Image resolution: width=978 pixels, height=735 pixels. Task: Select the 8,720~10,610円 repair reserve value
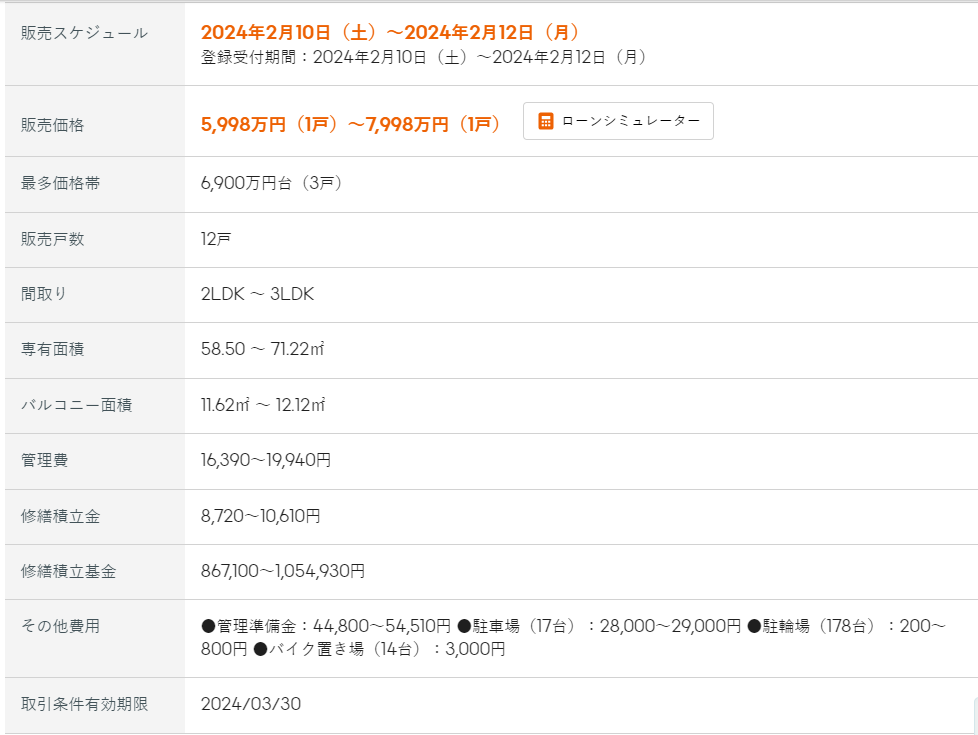coord(261,516)
